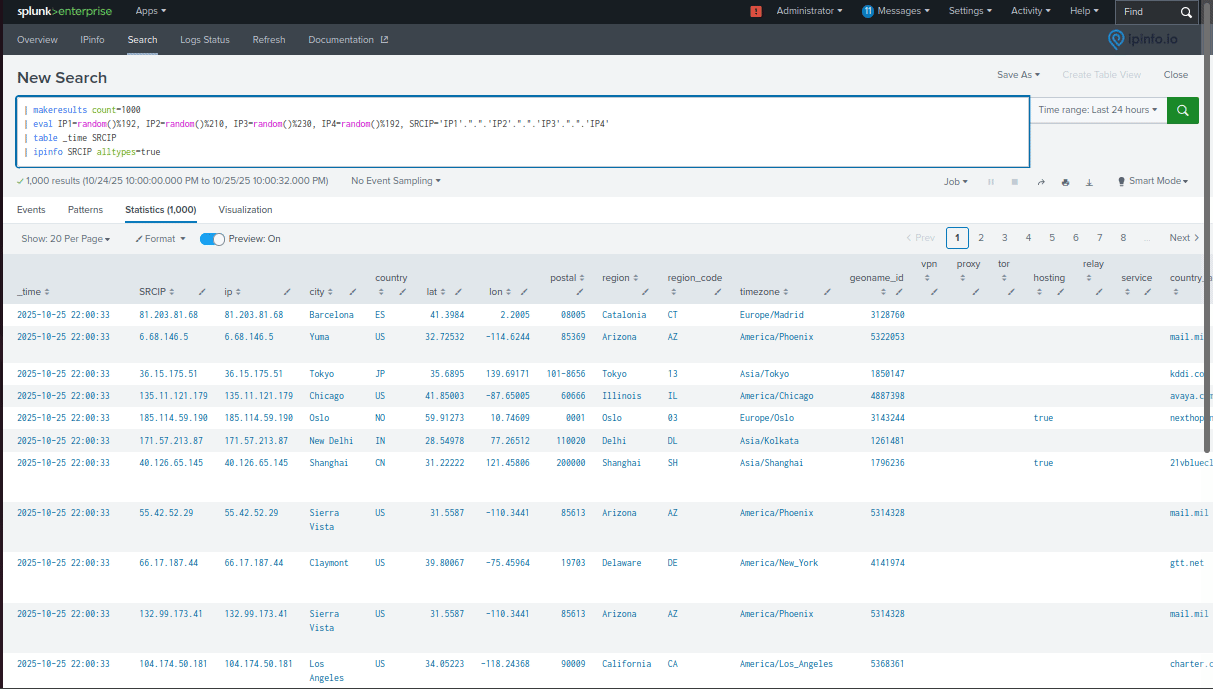The height and width of the screenshot is (689, 1213).
Task: Click the splunk enterprise logo
Action: (64, 11)
